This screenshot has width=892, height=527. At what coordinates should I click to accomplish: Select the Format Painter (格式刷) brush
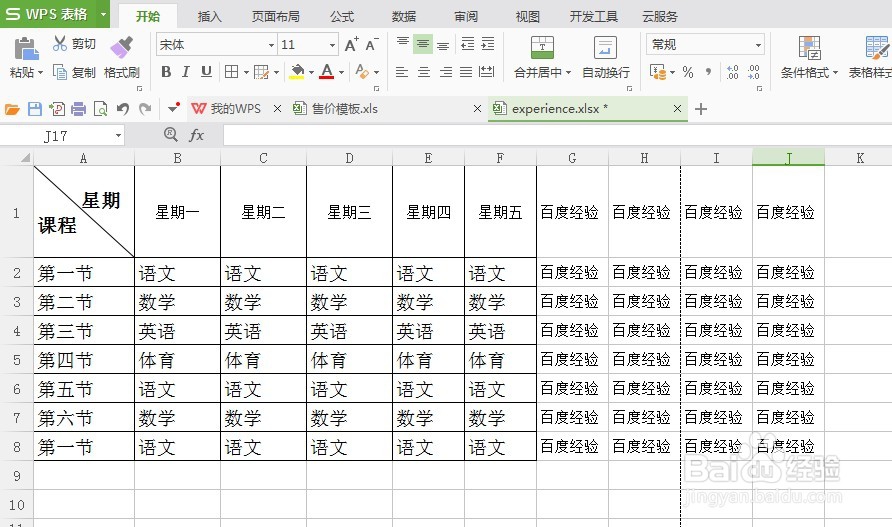point(121,57)
